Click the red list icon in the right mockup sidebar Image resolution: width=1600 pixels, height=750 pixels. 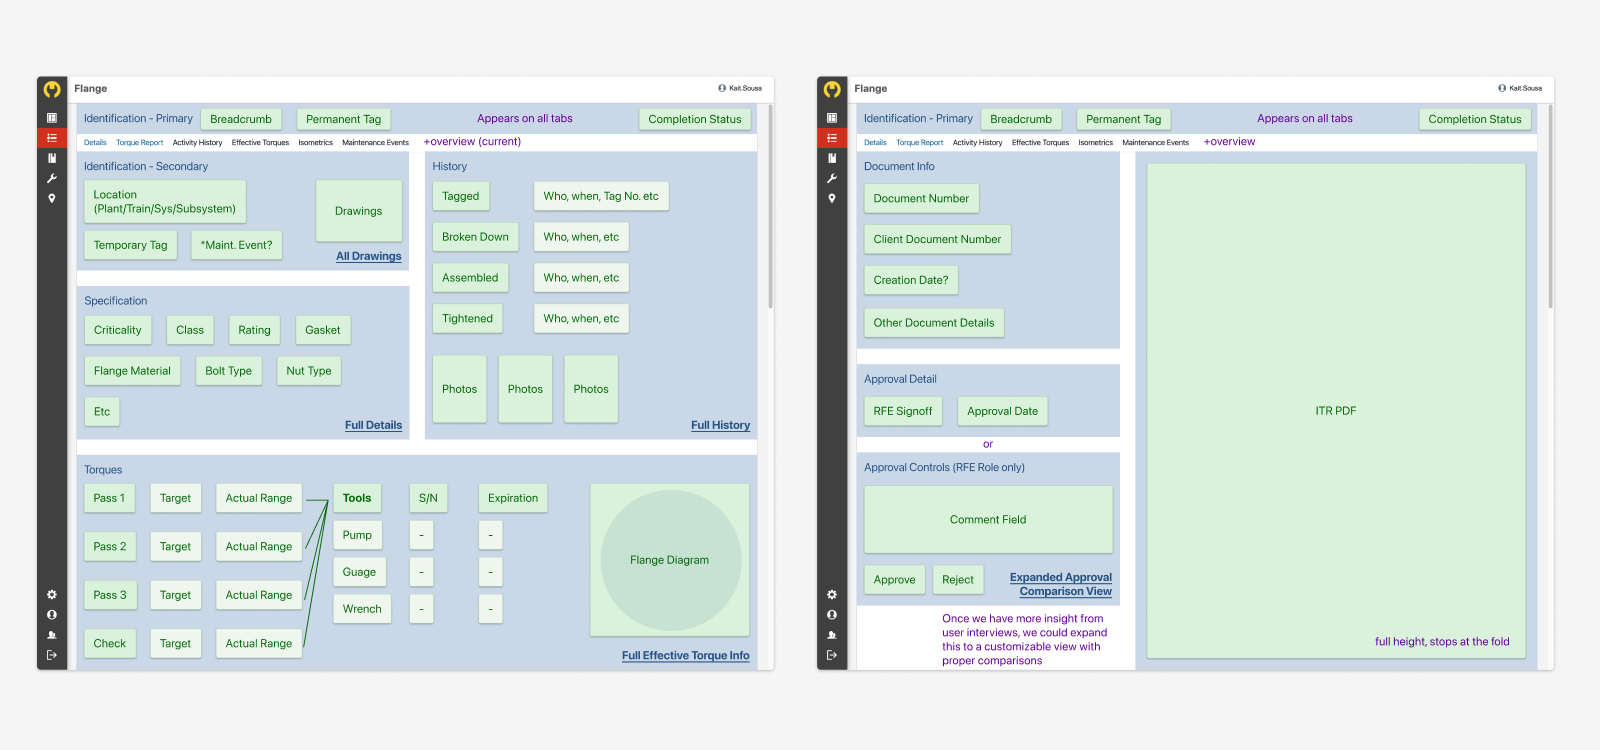(x=832, y=138)
